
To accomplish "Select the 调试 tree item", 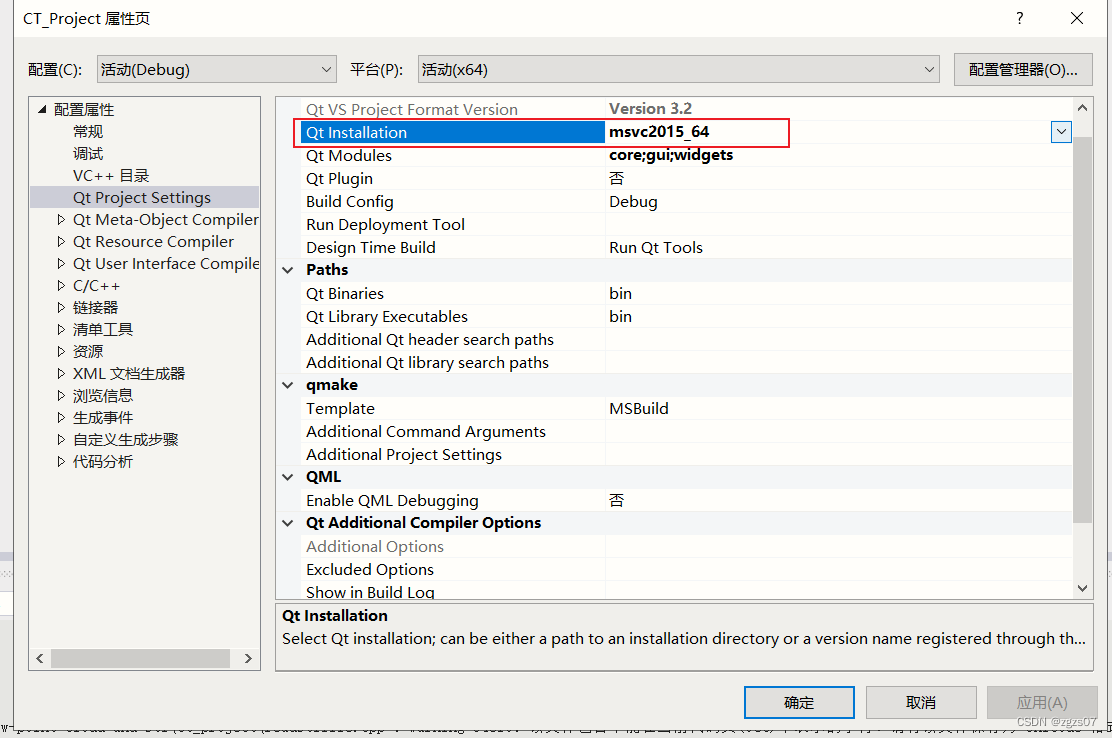I will (86, 153).
